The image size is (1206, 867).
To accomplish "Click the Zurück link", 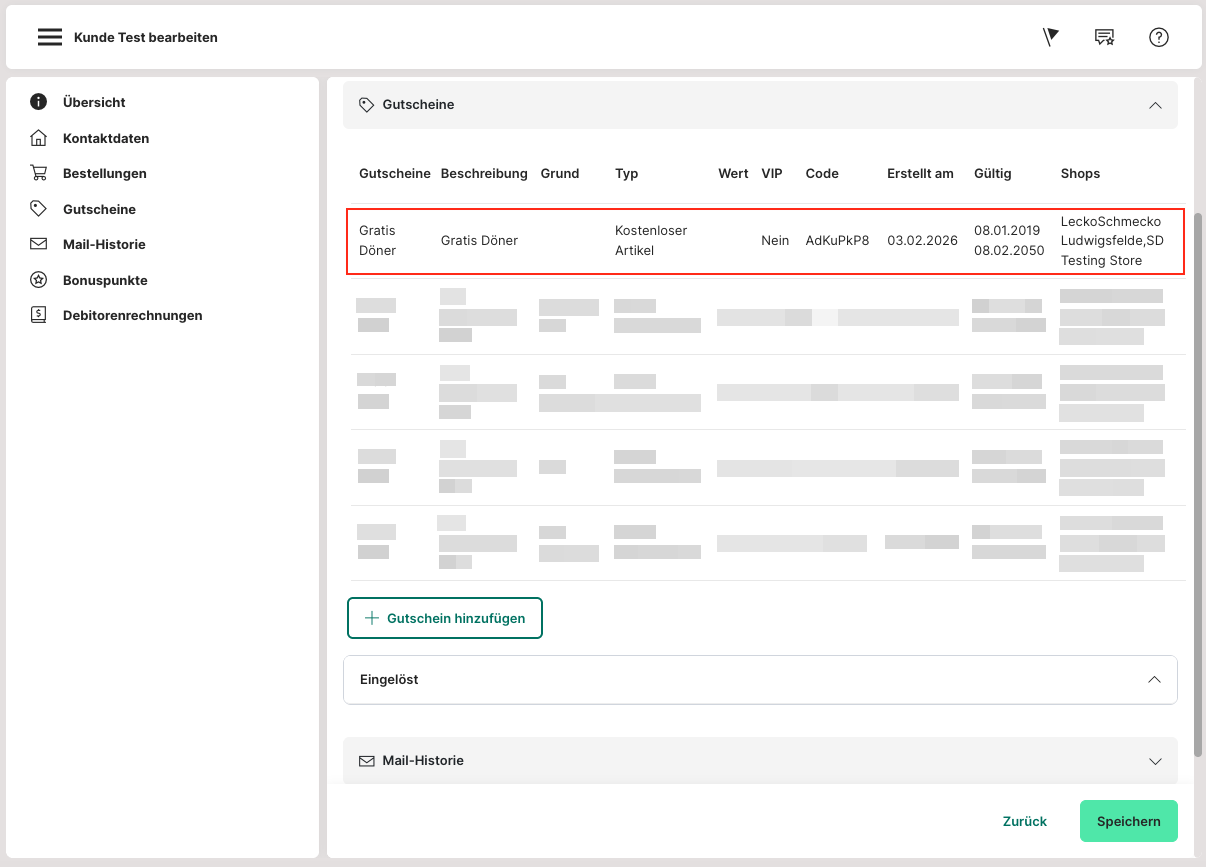I will coord(1024,821).
